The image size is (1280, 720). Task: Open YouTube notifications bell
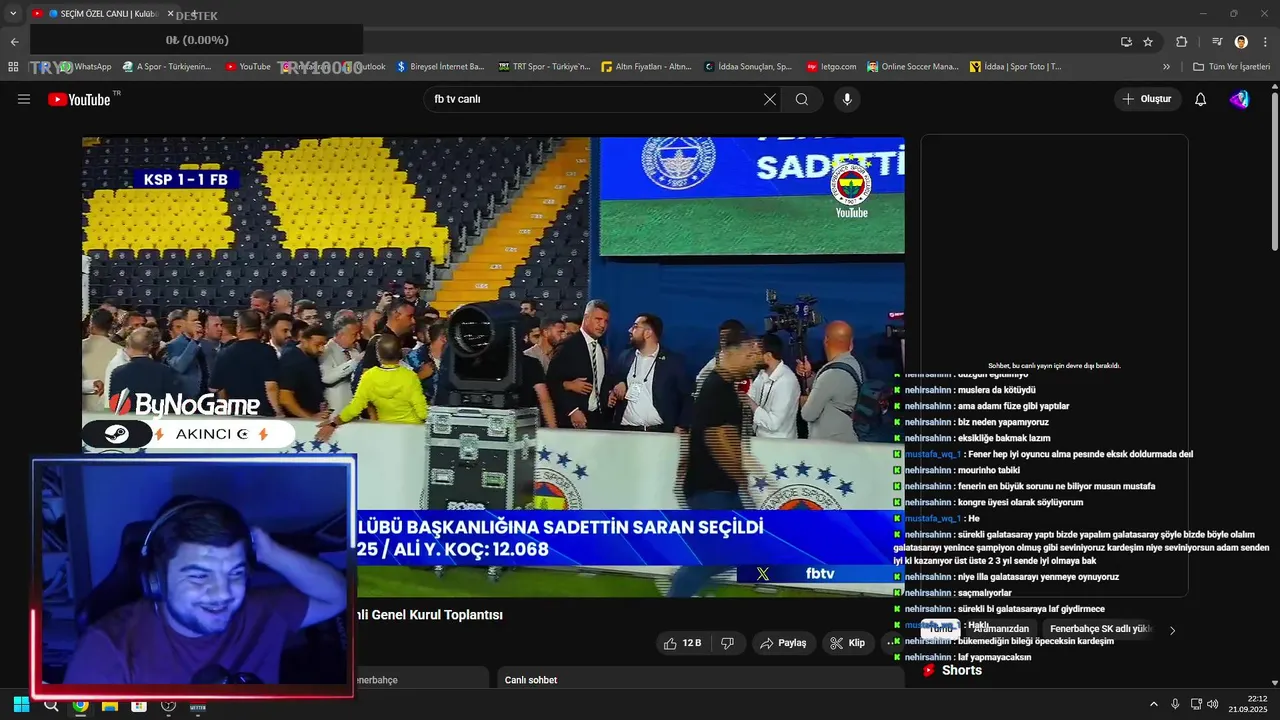(x=1201, y=99)
